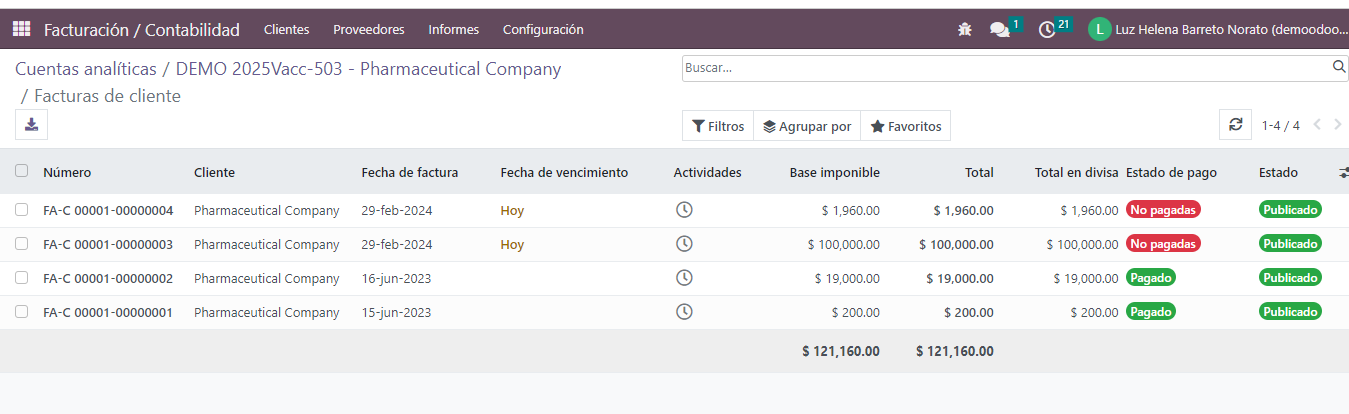This screenshot has width=1349, height=414.
Task: Open the Clientes menu
Action: (x=286, y=30)
